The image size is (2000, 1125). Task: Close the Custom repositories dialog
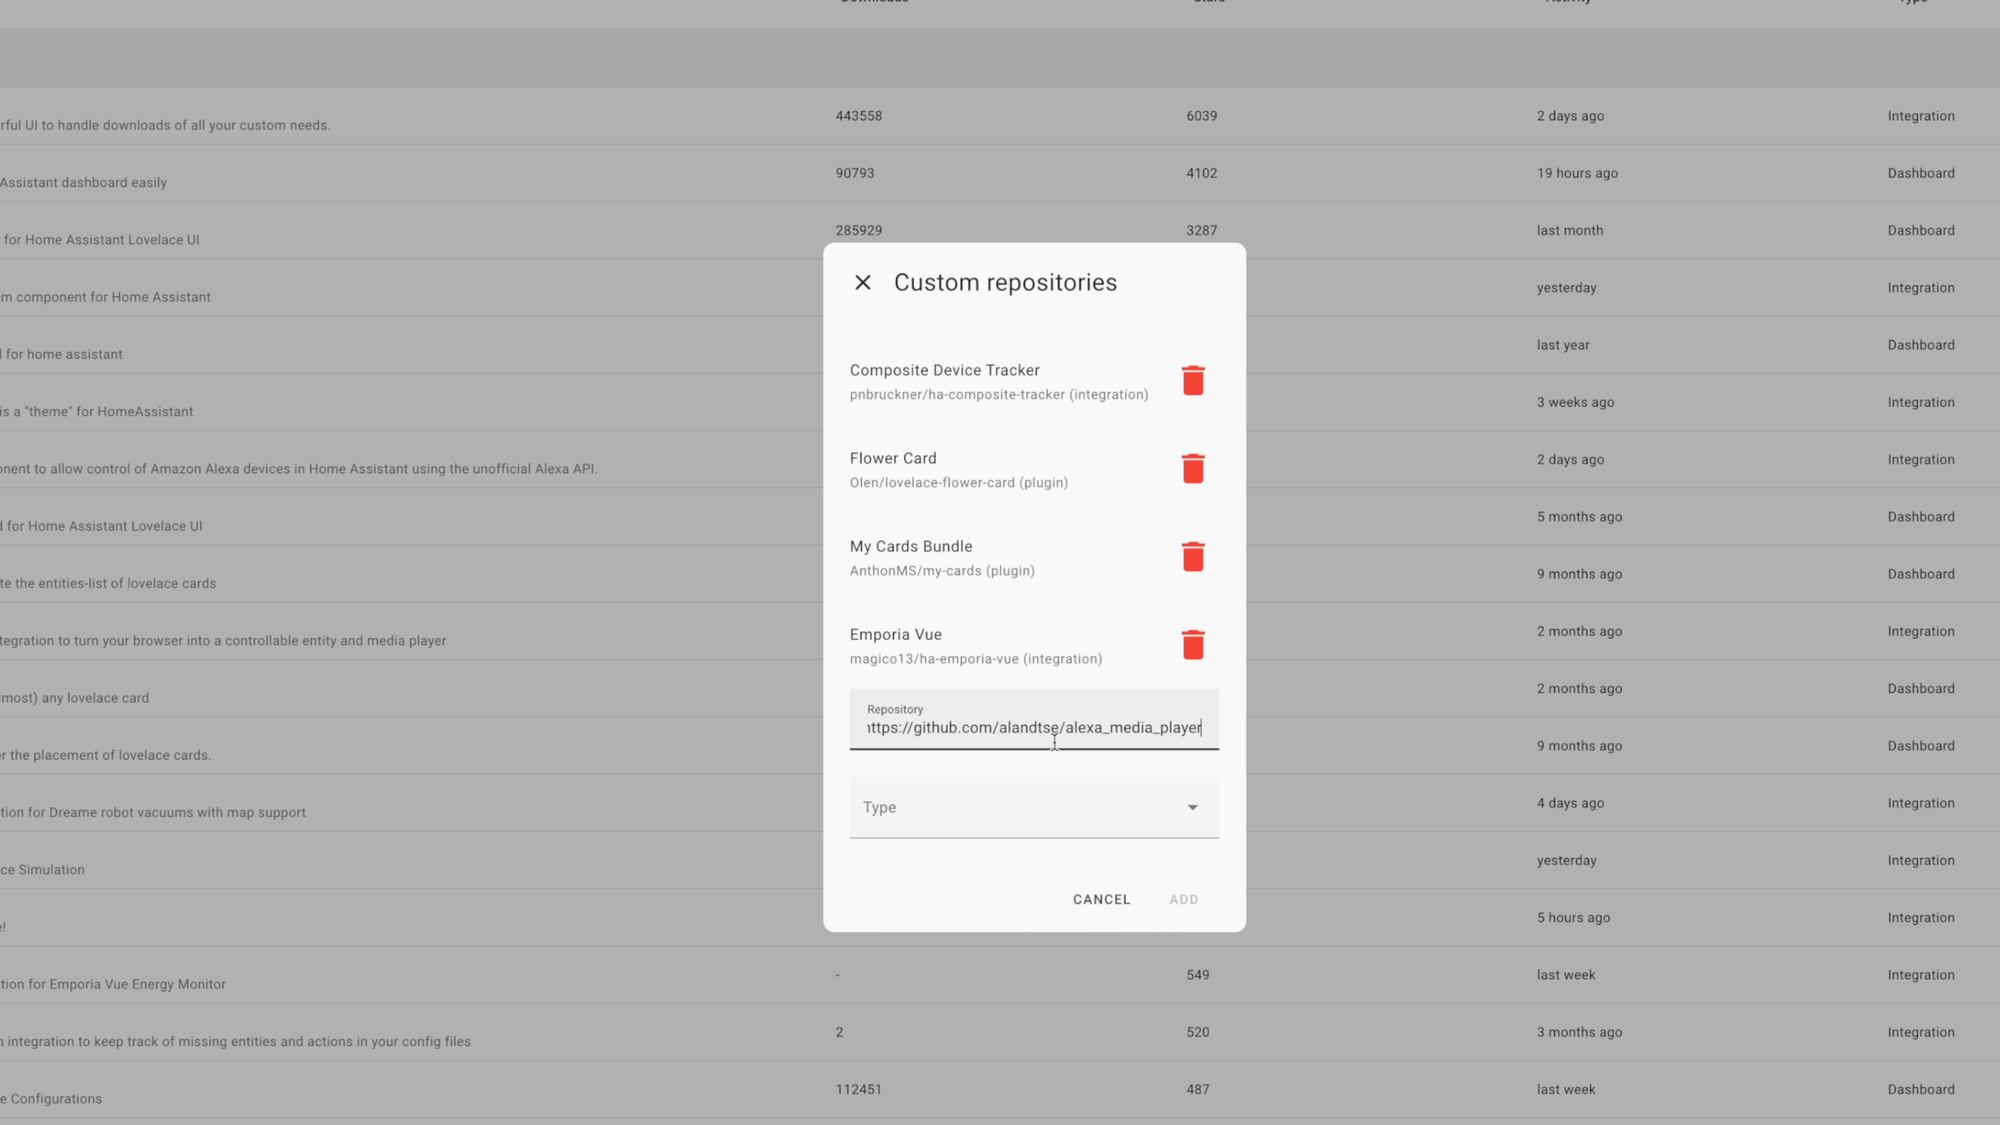pyautogui.click(x=863, y=283)
